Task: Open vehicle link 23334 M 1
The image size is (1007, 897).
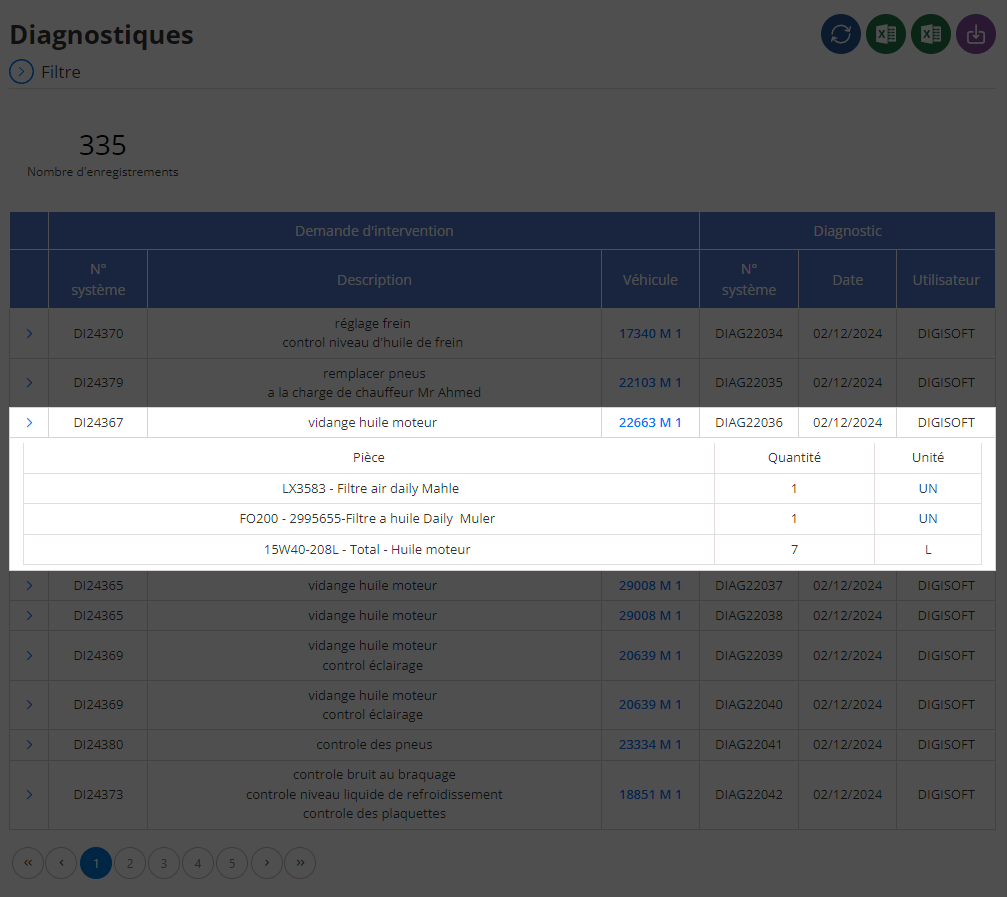Action: (x=650, y=745)
